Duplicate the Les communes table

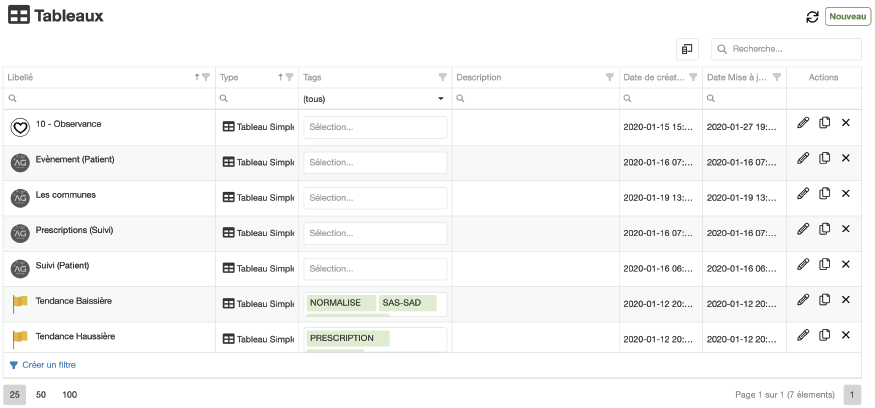tap(824, 194)
